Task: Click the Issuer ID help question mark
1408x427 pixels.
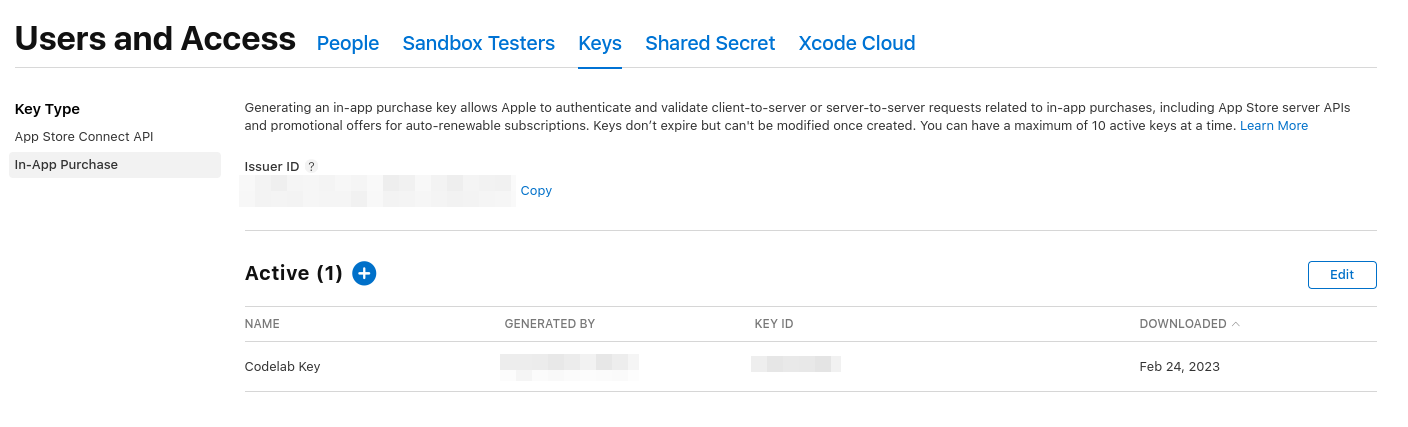Action: point(311,167)
